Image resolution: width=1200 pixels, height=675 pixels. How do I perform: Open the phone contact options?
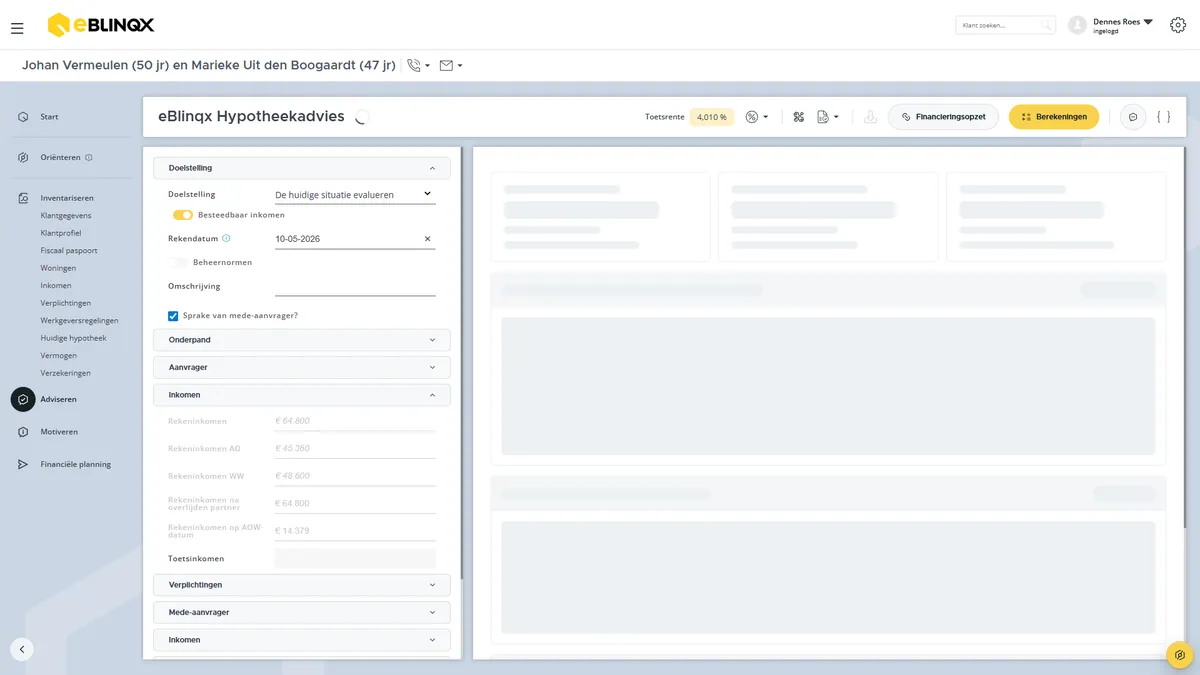click(x=419, y=66)
